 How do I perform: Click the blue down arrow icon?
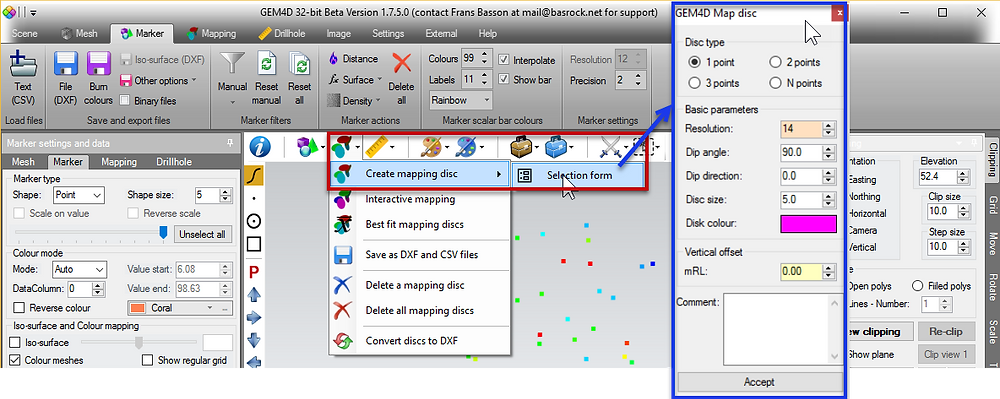tap(253, 339)
